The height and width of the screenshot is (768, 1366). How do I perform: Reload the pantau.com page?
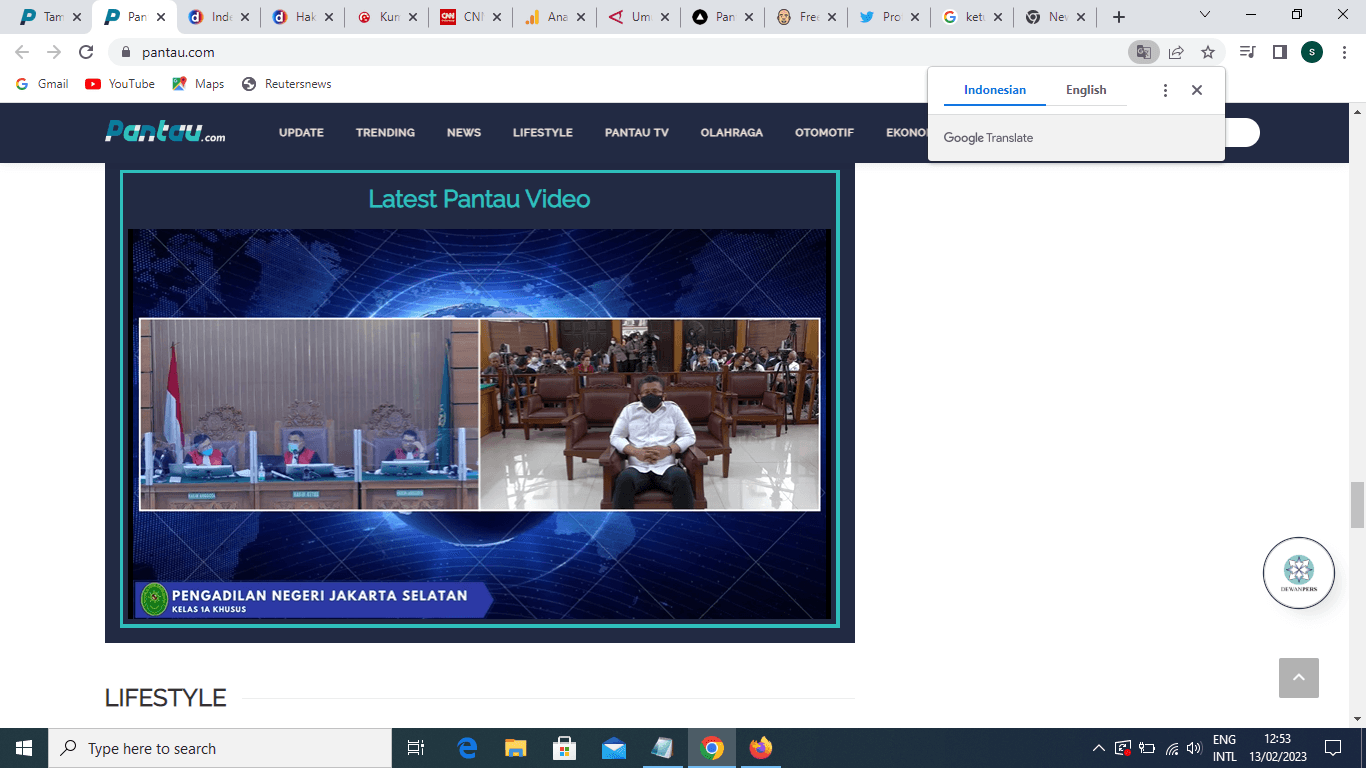[86, 52]
